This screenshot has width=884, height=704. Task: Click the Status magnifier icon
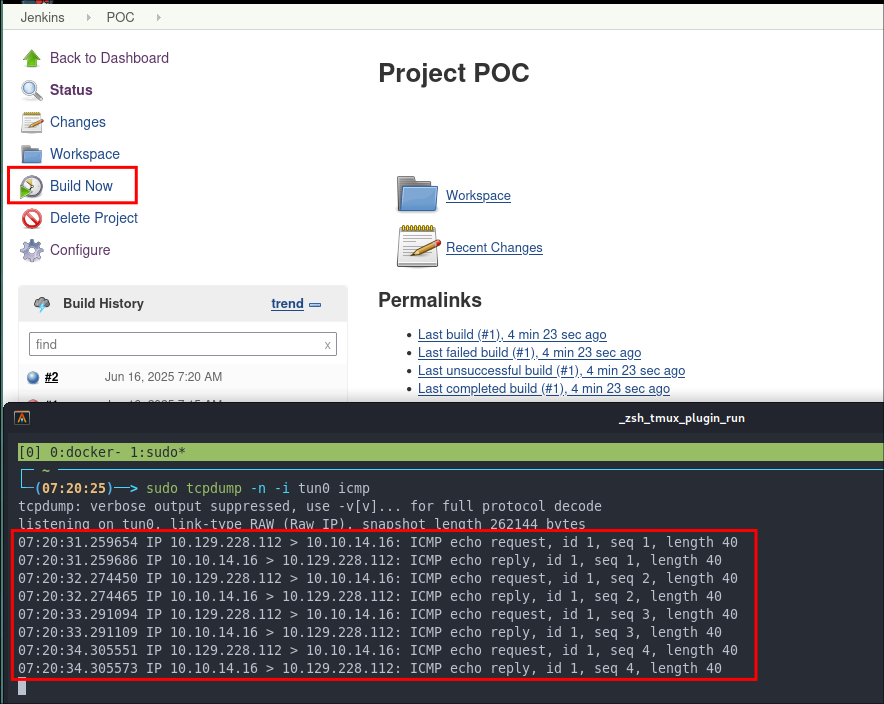click(x=32, y=90)
